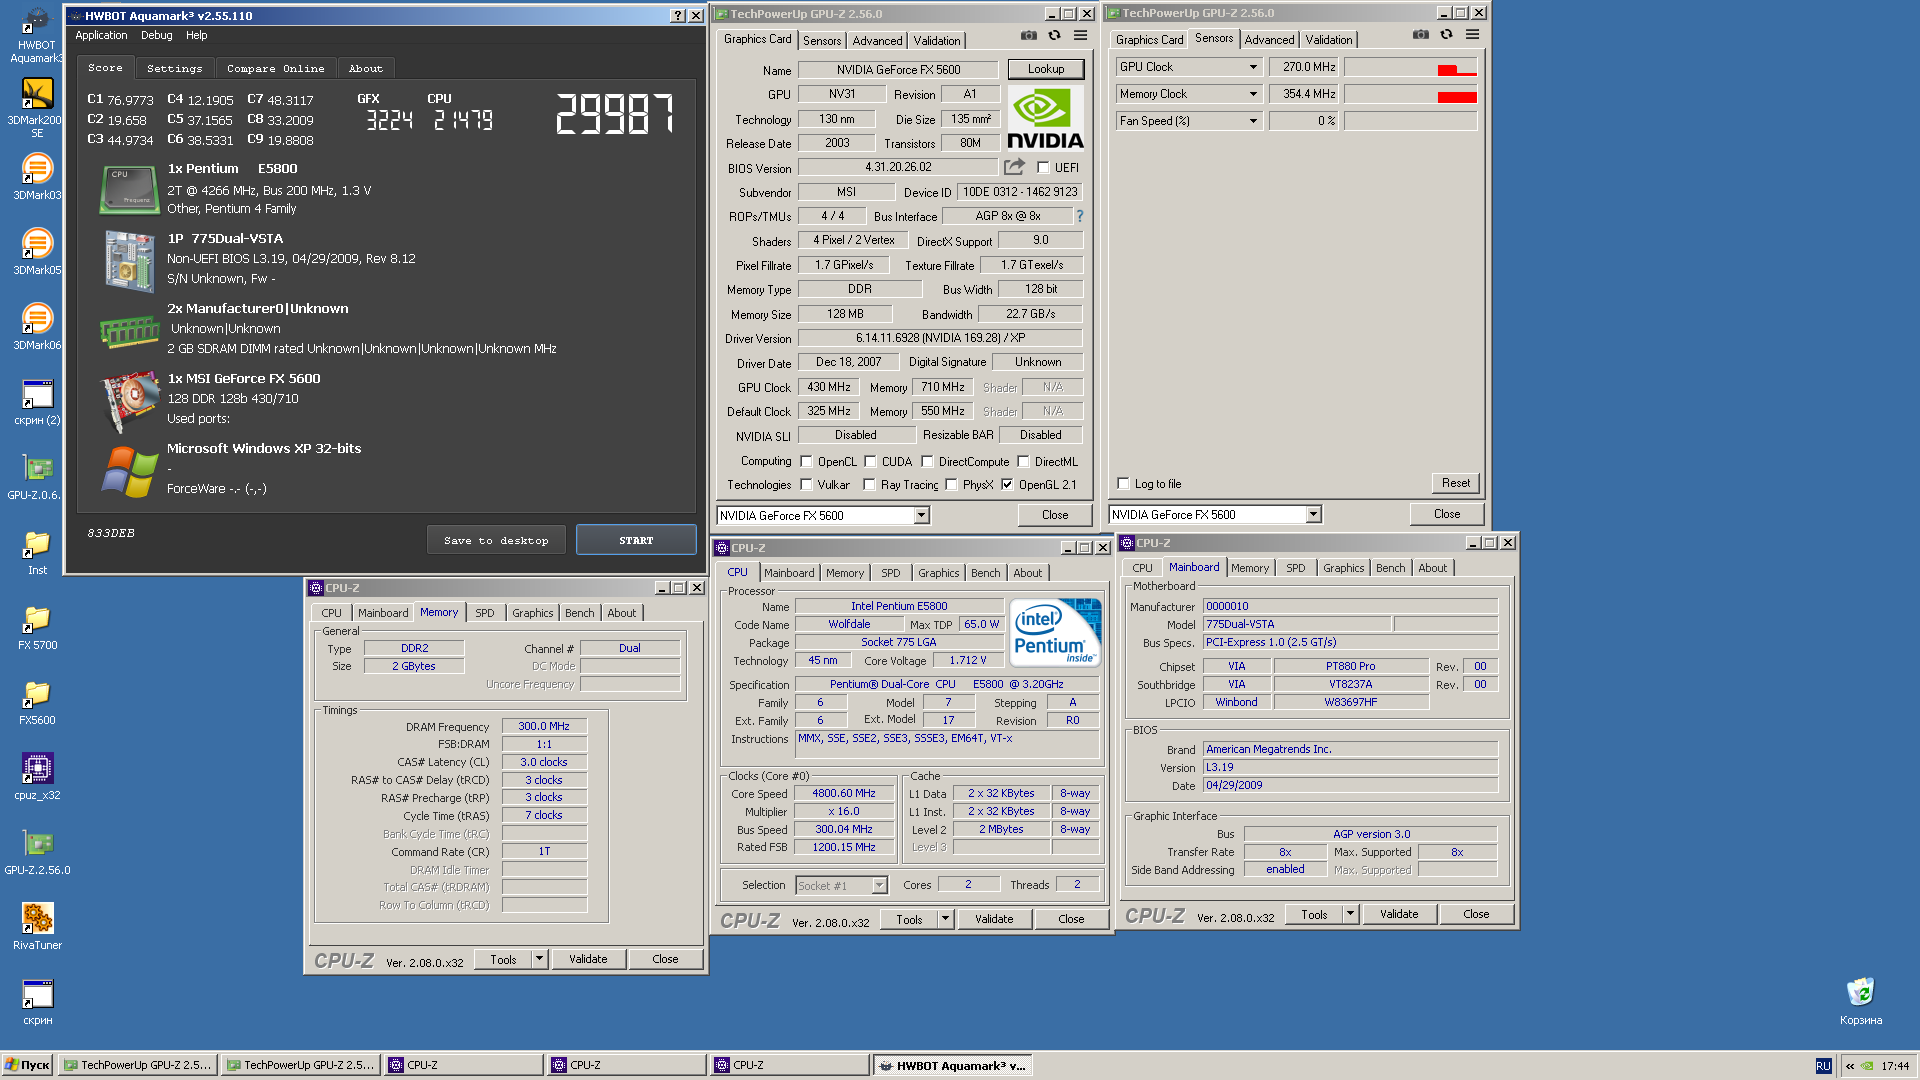Open GPU selector dropdown in Graphics Card window
This screenshot has height=1080, width=1920.
pos(921,516)
